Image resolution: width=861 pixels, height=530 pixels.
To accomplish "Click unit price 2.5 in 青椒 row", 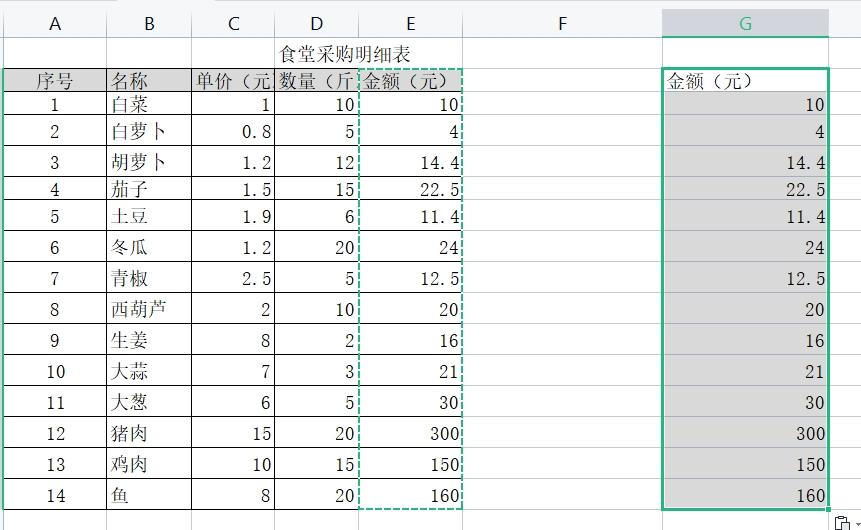I will [x=233, y=277].
